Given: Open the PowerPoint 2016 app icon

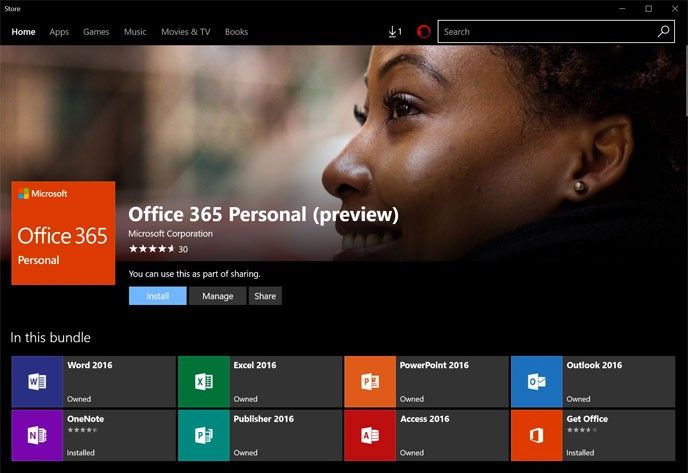Looking at the screenshot, I should pos(370,381).
